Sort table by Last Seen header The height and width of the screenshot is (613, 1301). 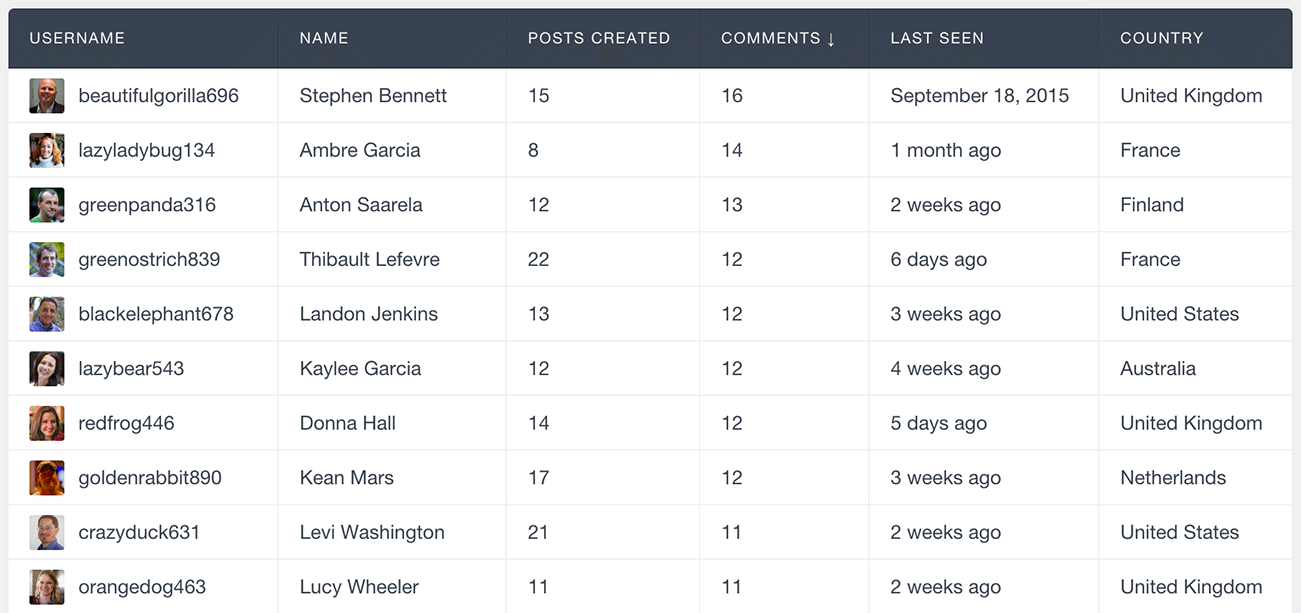[x=984, y=38]
